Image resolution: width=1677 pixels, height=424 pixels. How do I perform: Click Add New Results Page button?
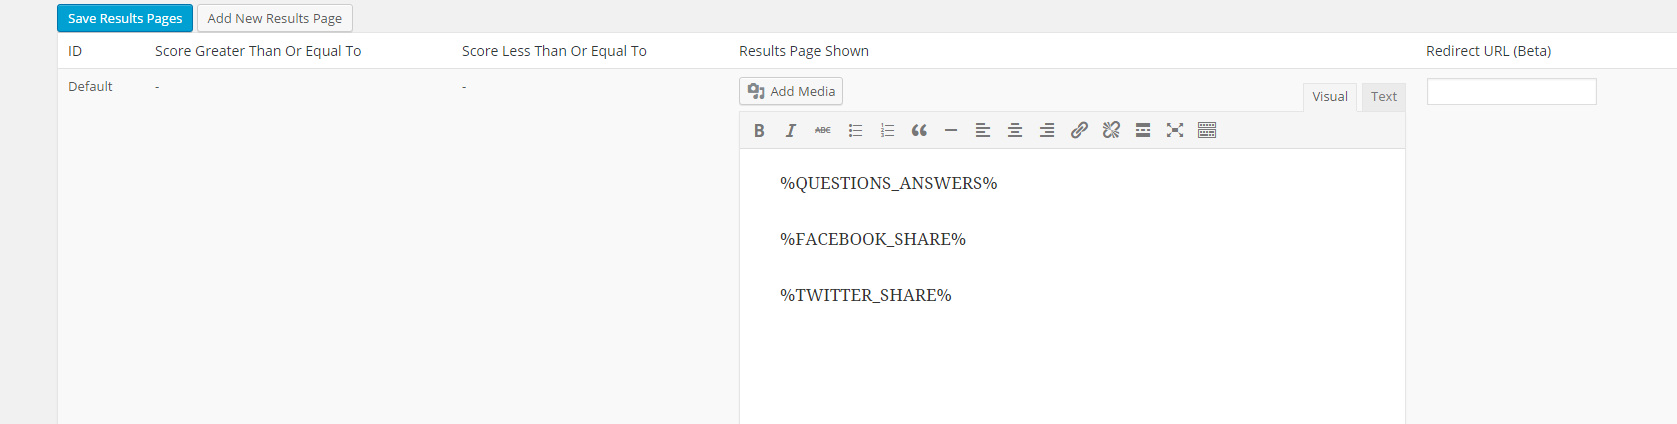(275, 18)
